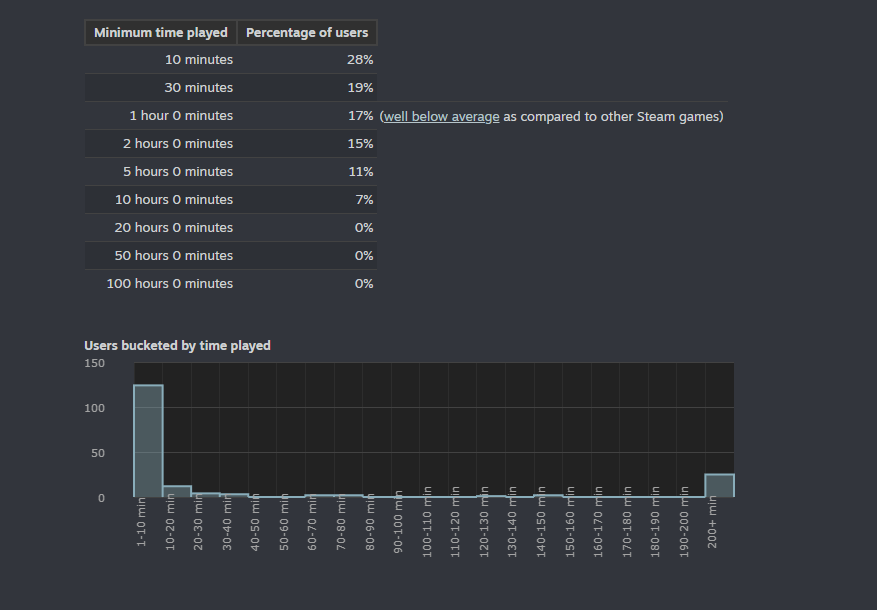Select the '30 minutes' table cell
Viewport: 877px width, 610px height.
pos(161,87)
